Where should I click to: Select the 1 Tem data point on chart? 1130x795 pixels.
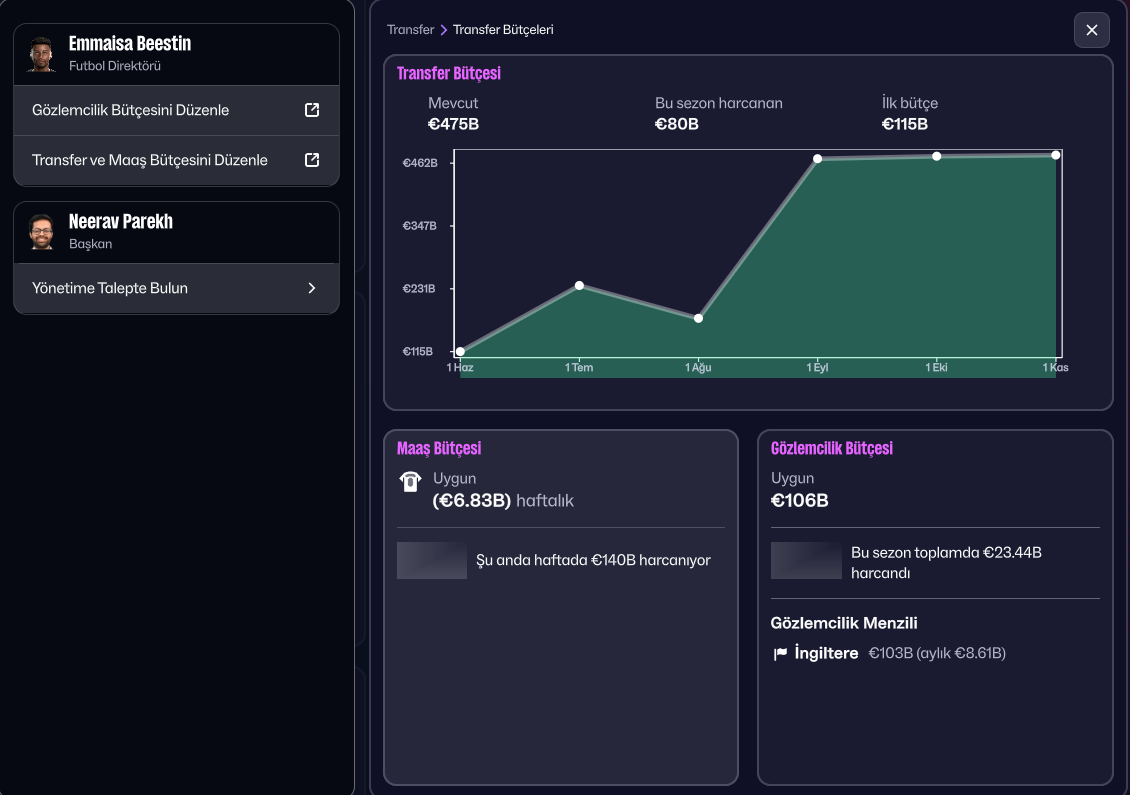[x=579, y=286]
